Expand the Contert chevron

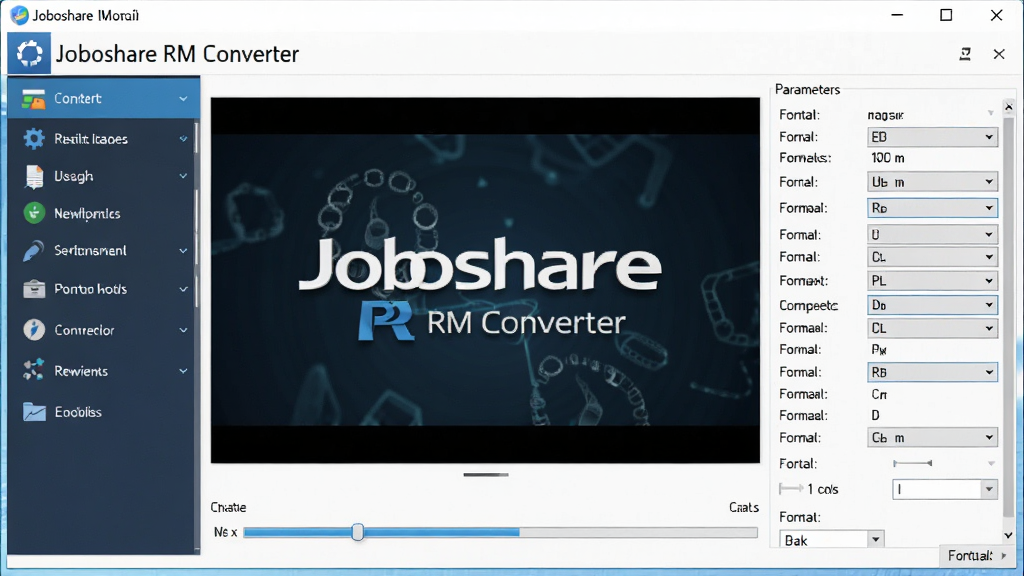pos(184,99)
